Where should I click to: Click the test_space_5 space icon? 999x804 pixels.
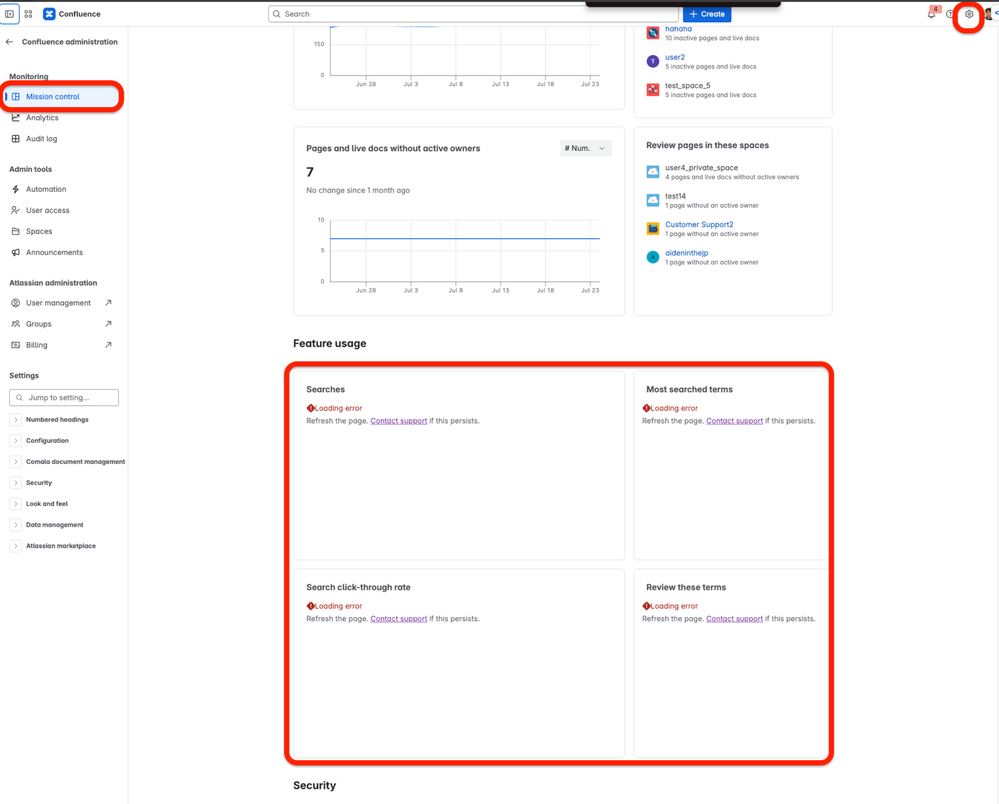pos(653,90)
